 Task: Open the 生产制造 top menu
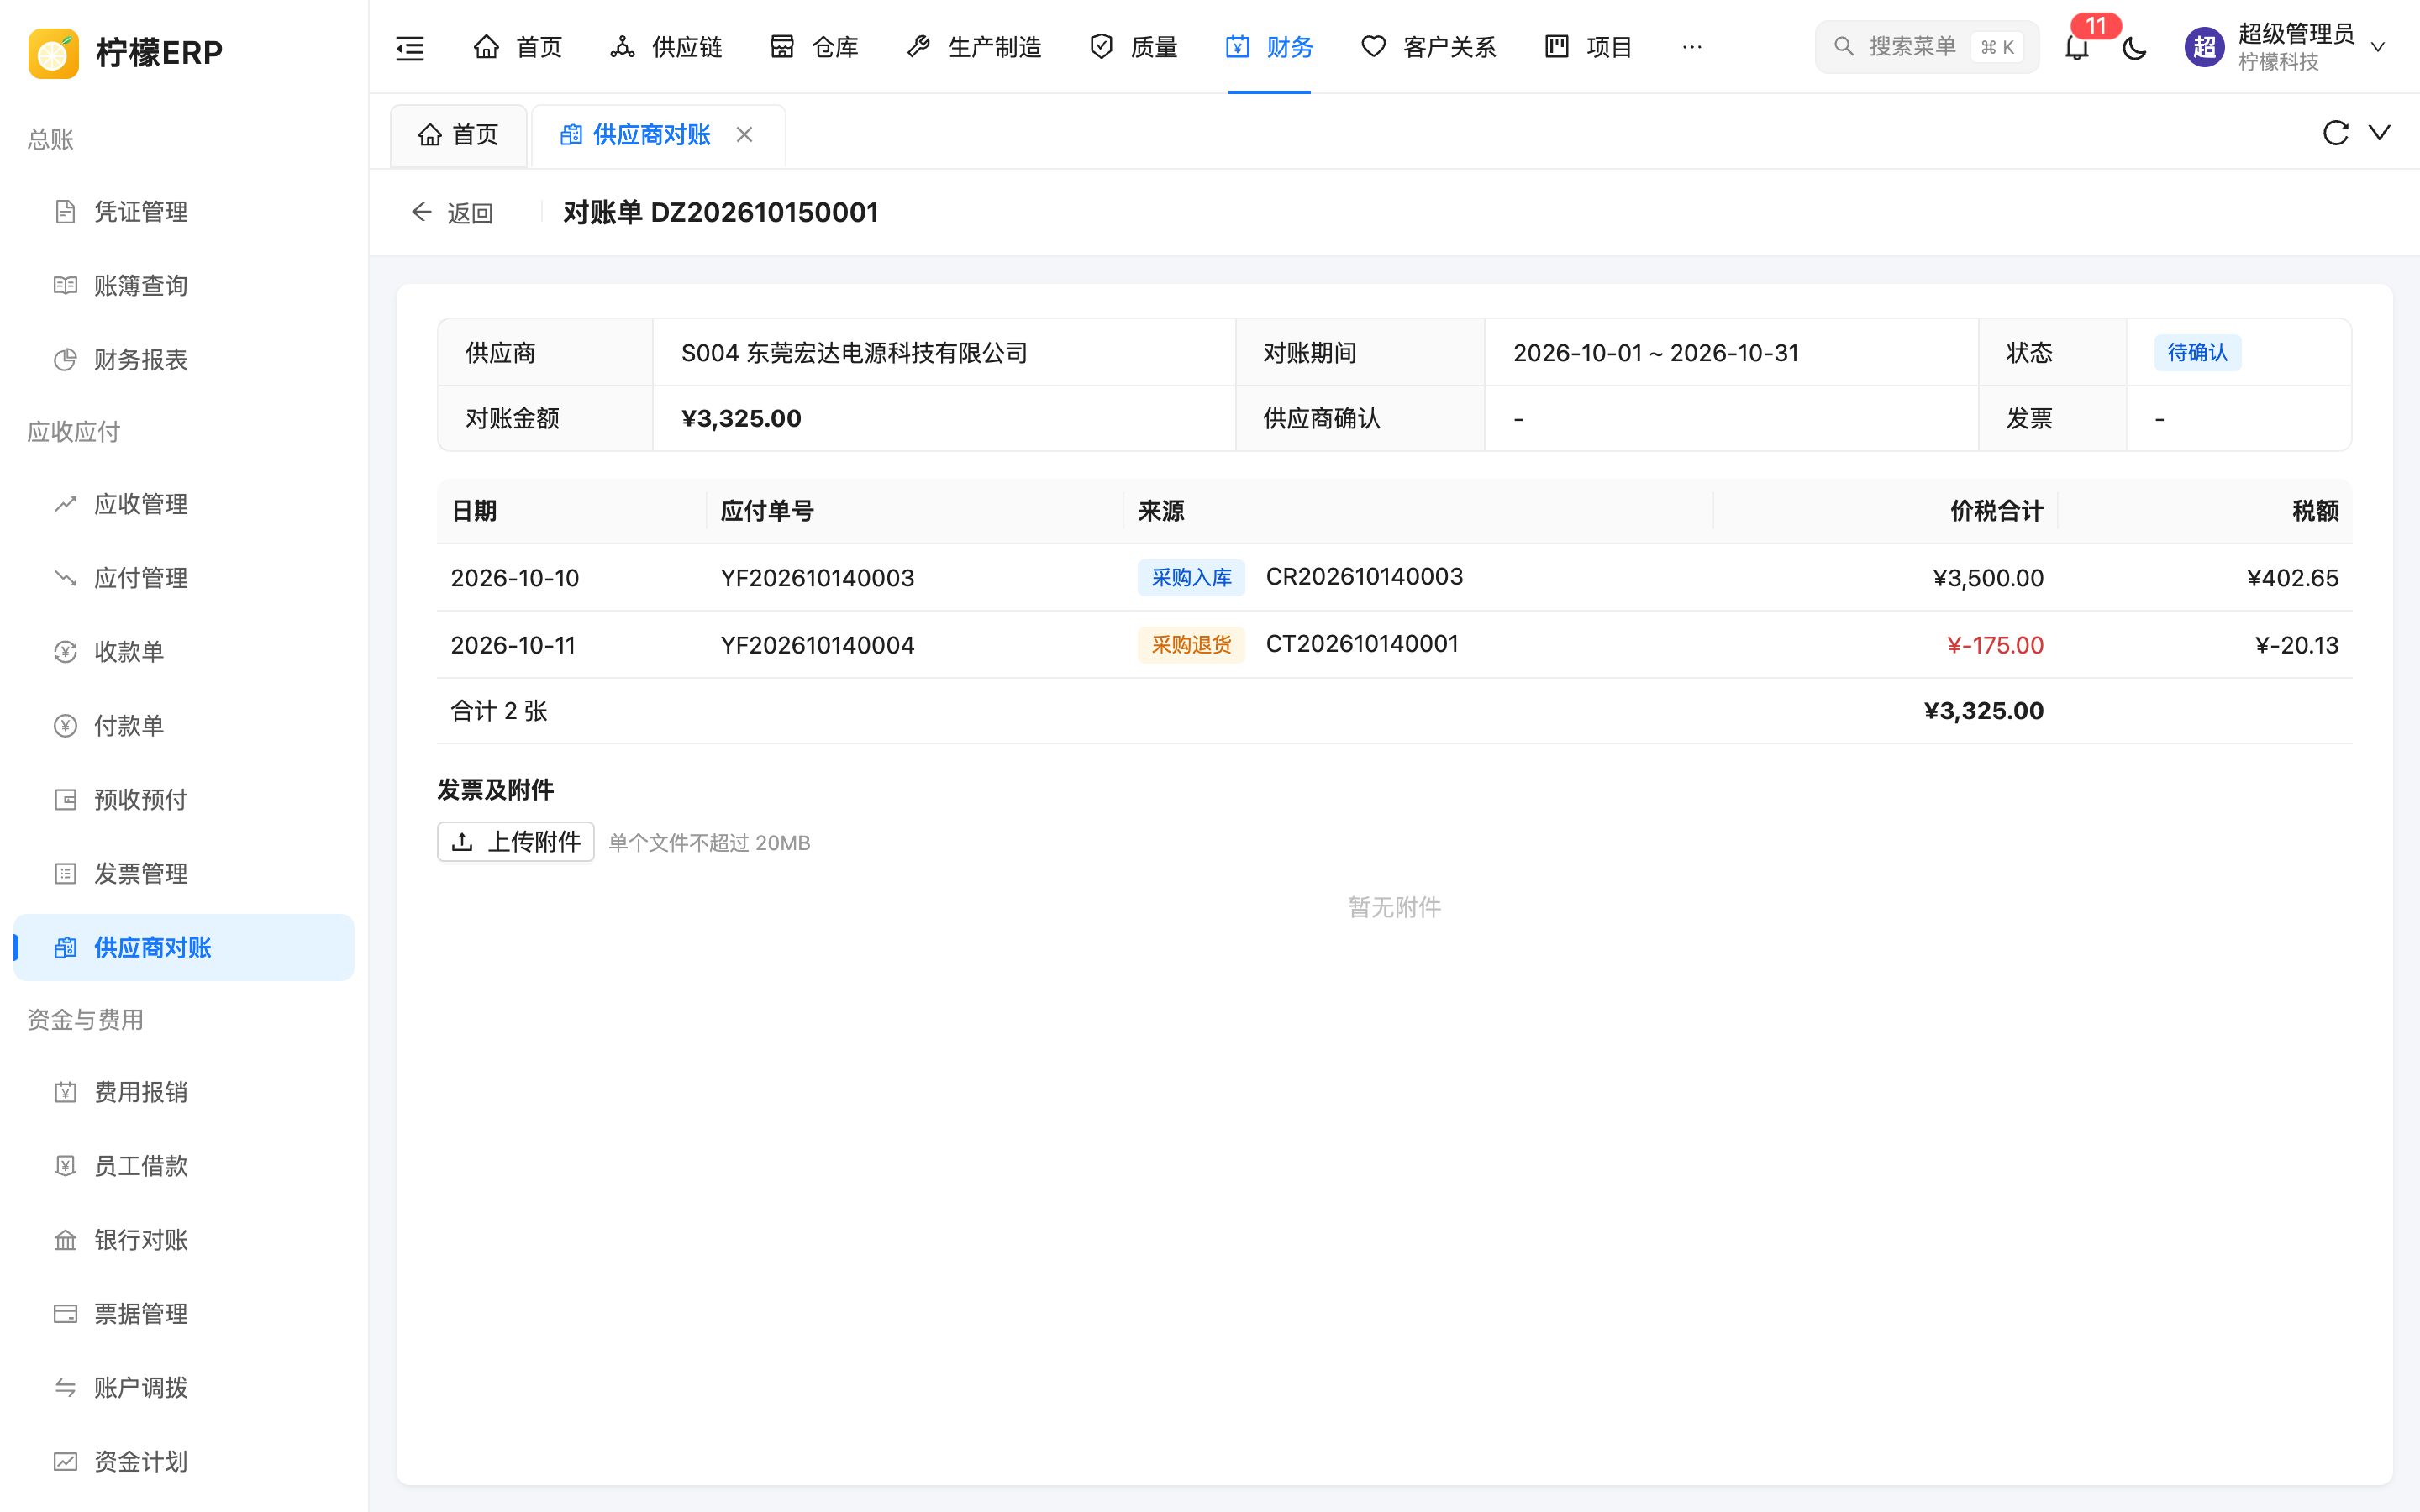coord(974,47)
